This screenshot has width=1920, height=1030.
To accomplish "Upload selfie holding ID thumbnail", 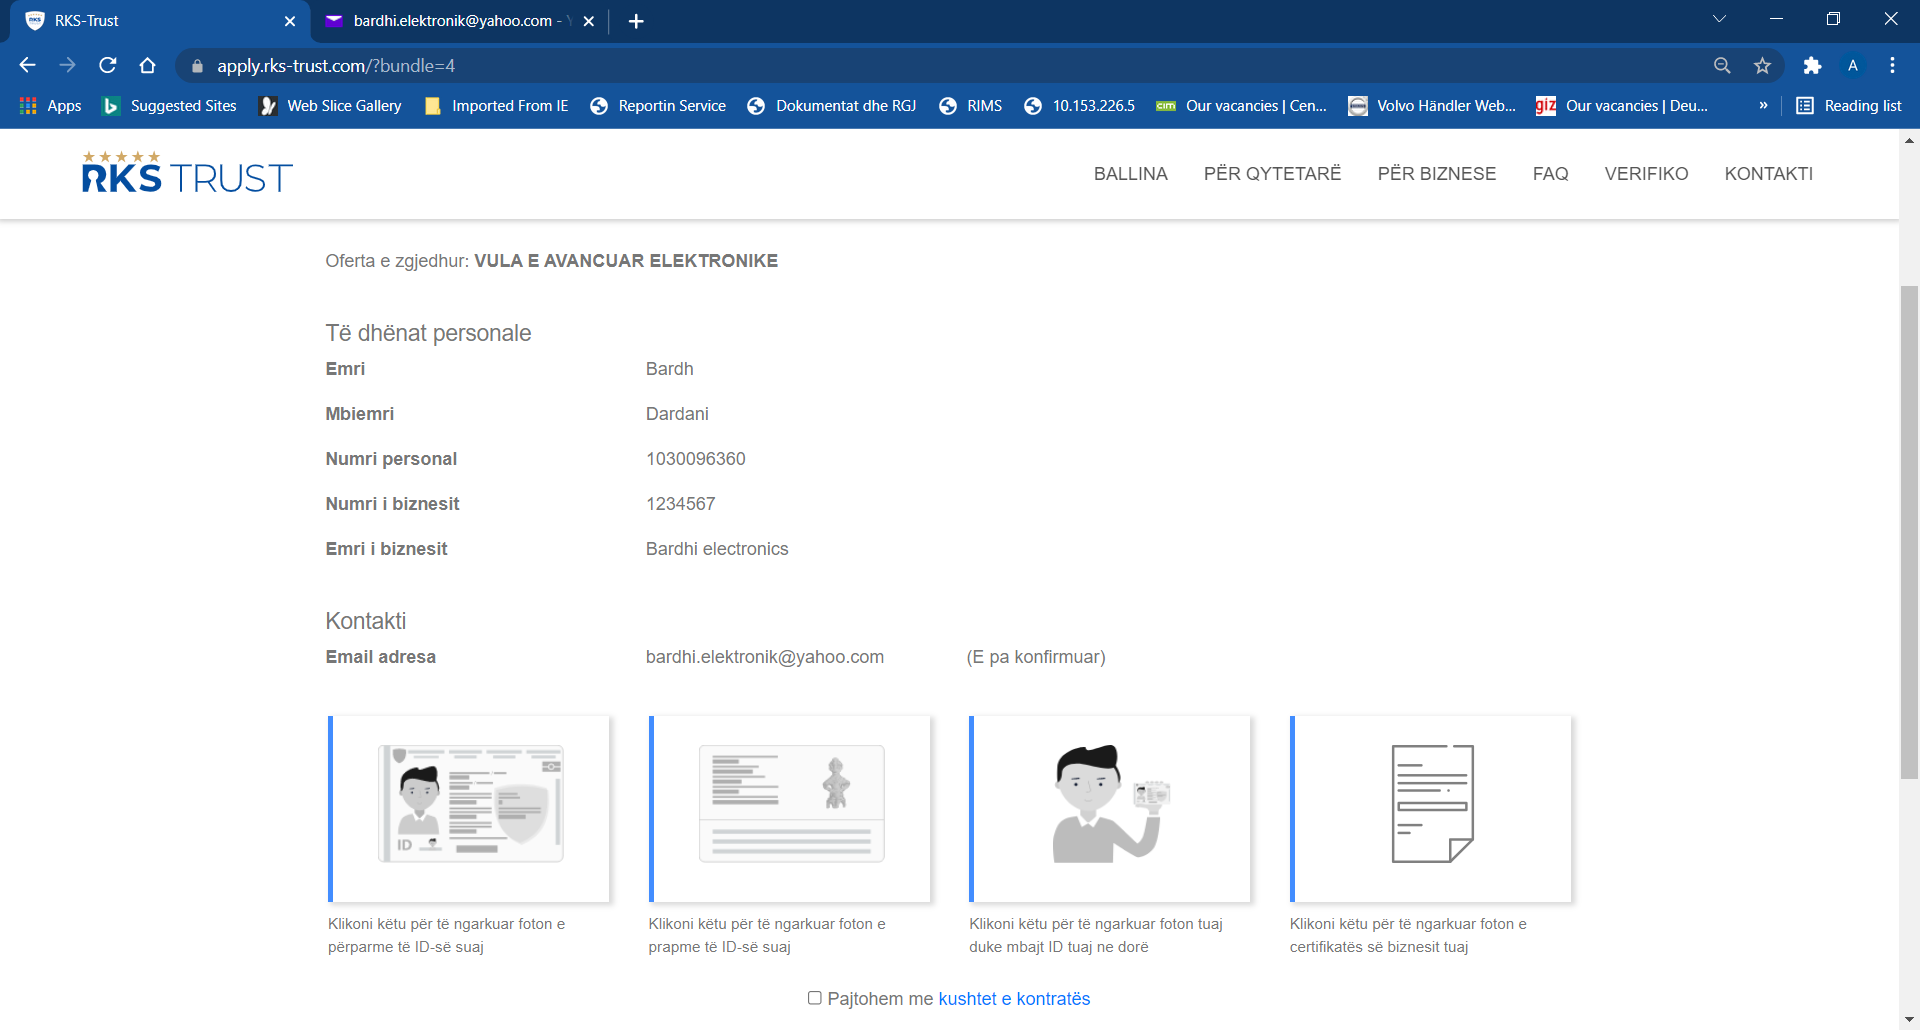I will pyautogui.click(x=1110, y=808).
